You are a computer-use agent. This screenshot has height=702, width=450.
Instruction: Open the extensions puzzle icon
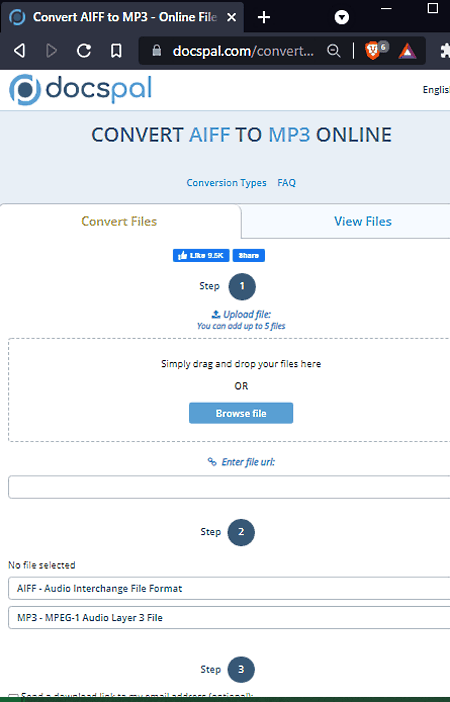[x=445, y=51]
